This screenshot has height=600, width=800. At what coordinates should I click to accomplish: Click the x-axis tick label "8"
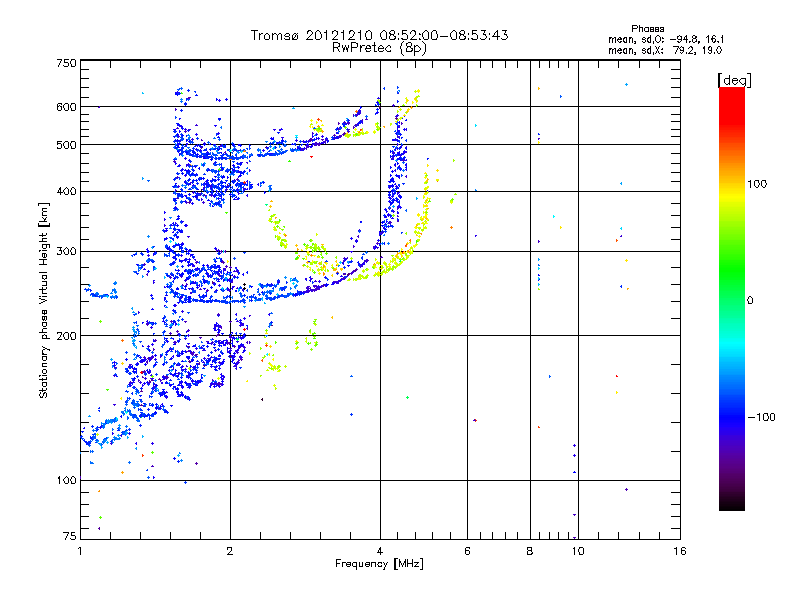530,551
